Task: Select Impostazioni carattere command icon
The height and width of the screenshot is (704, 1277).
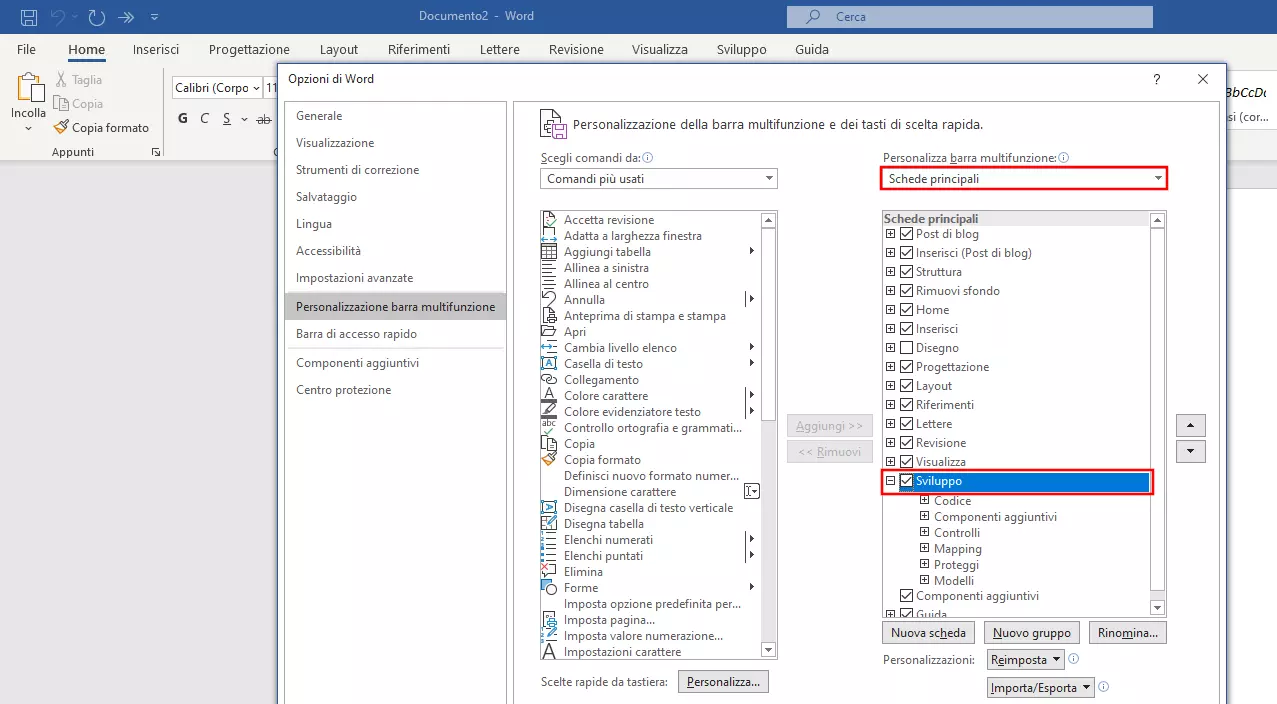Action: click(x=548, y=651)
